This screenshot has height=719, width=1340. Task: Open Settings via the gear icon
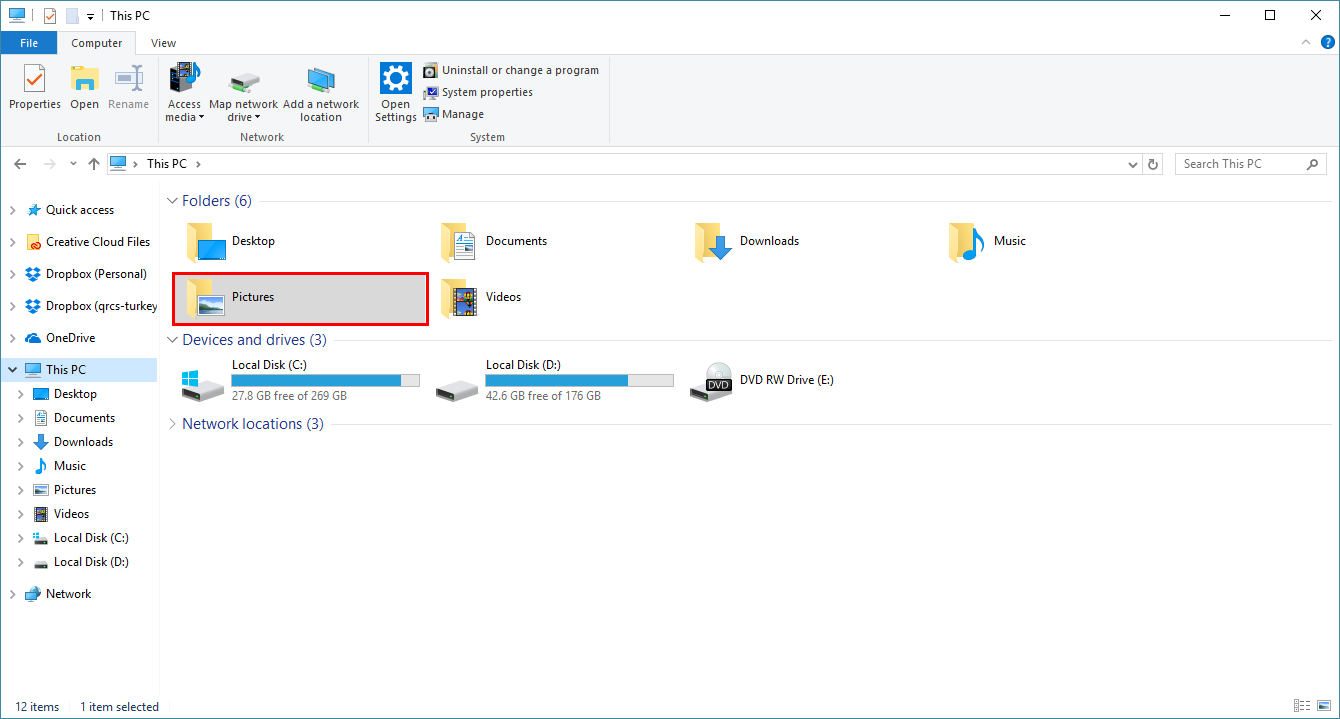[x=396, y=79]
